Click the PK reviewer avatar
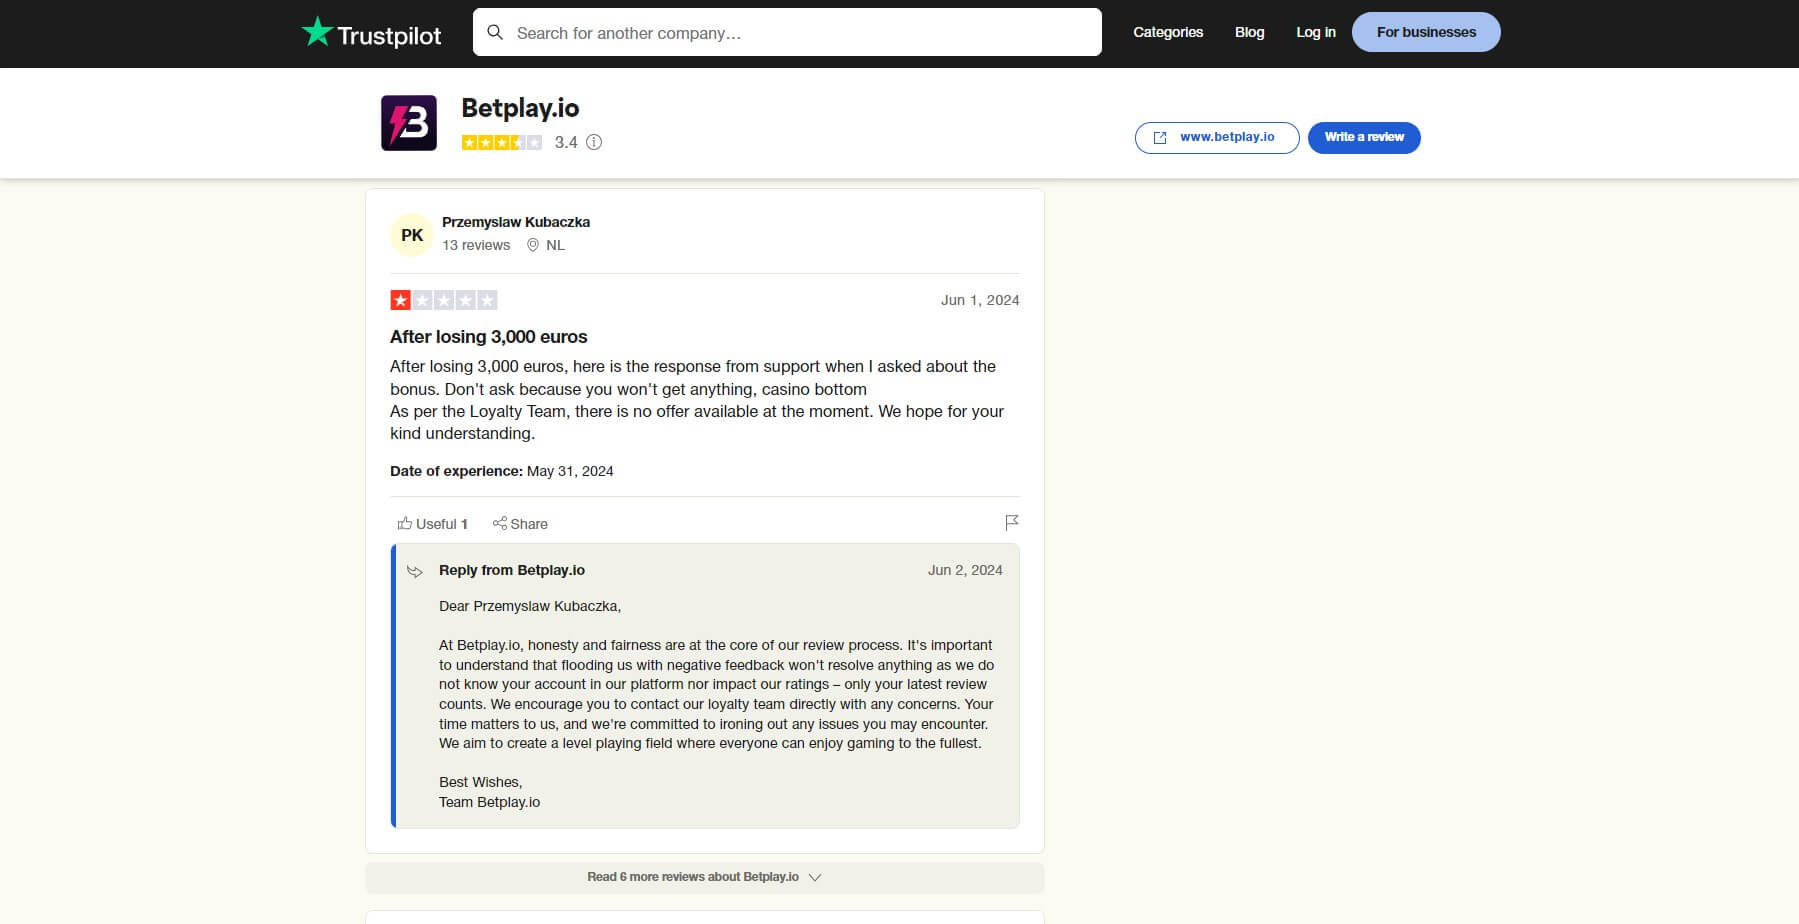This screenshot has height=924, width=1799. pyautogui.click(x=411, y=234)
